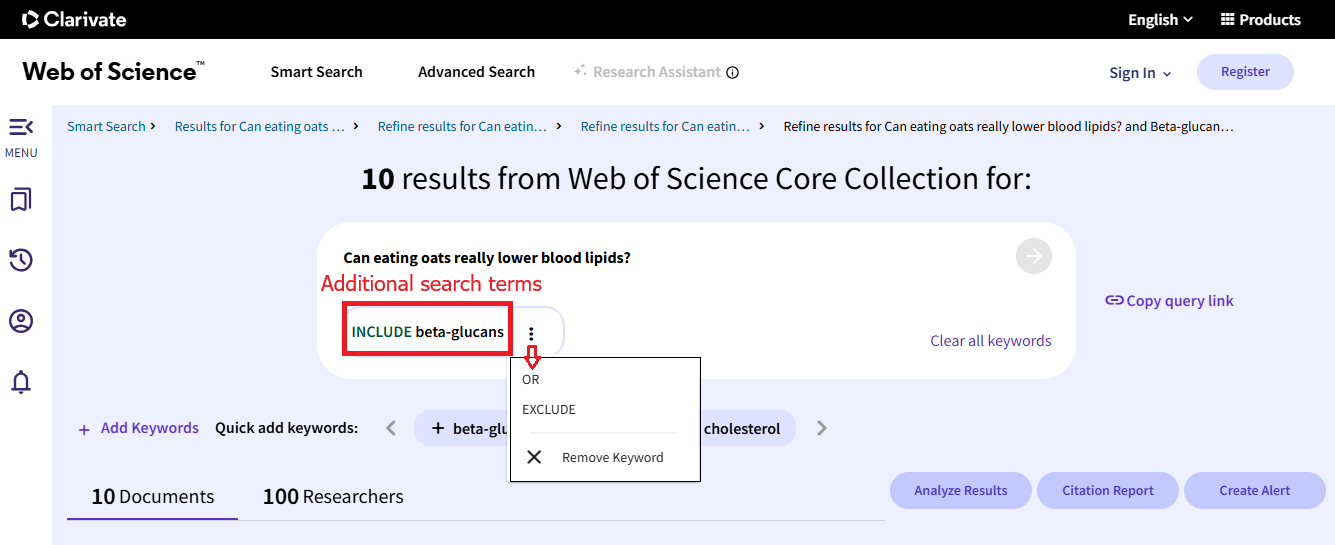Quick add the cholesterol keyword chip
This screenshot has height=545, width=1335.
coord(748,428)
